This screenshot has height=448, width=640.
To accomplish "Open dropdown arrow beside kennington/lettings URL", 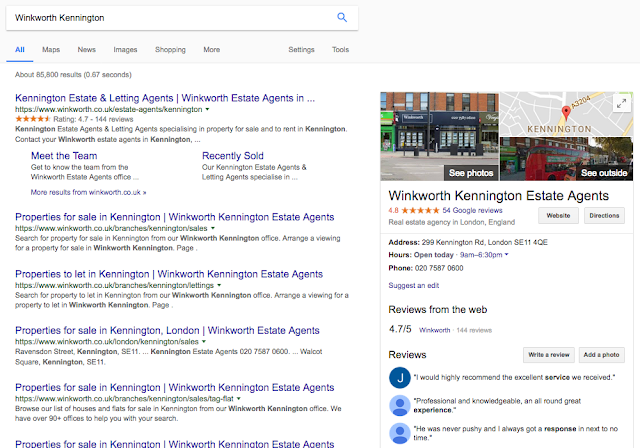I will 219,285.
